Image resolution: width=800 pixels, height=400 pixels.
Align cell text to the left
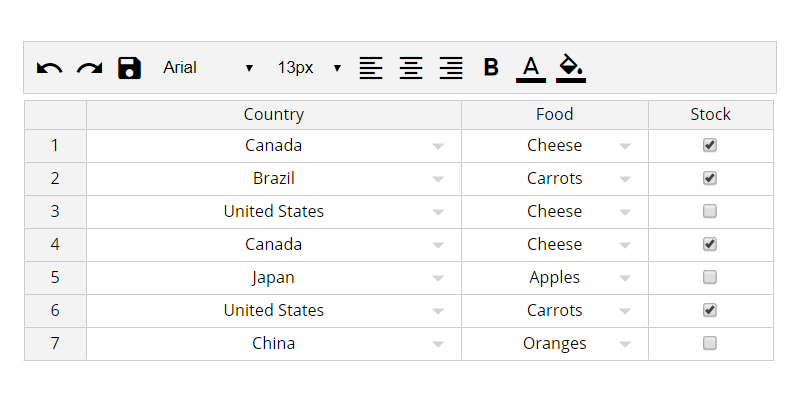pyautogui.click(x=371, y=68)
